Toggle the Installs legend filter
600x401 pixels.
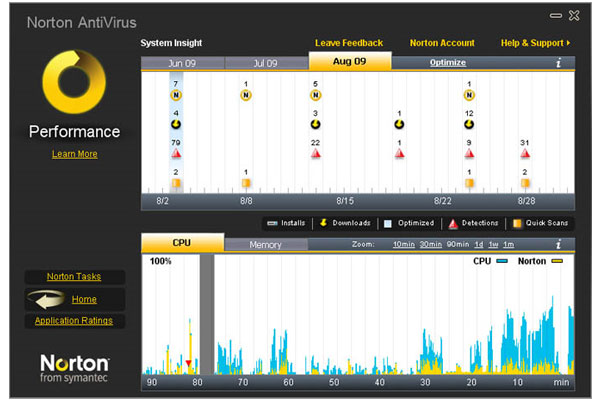point(287,223)
